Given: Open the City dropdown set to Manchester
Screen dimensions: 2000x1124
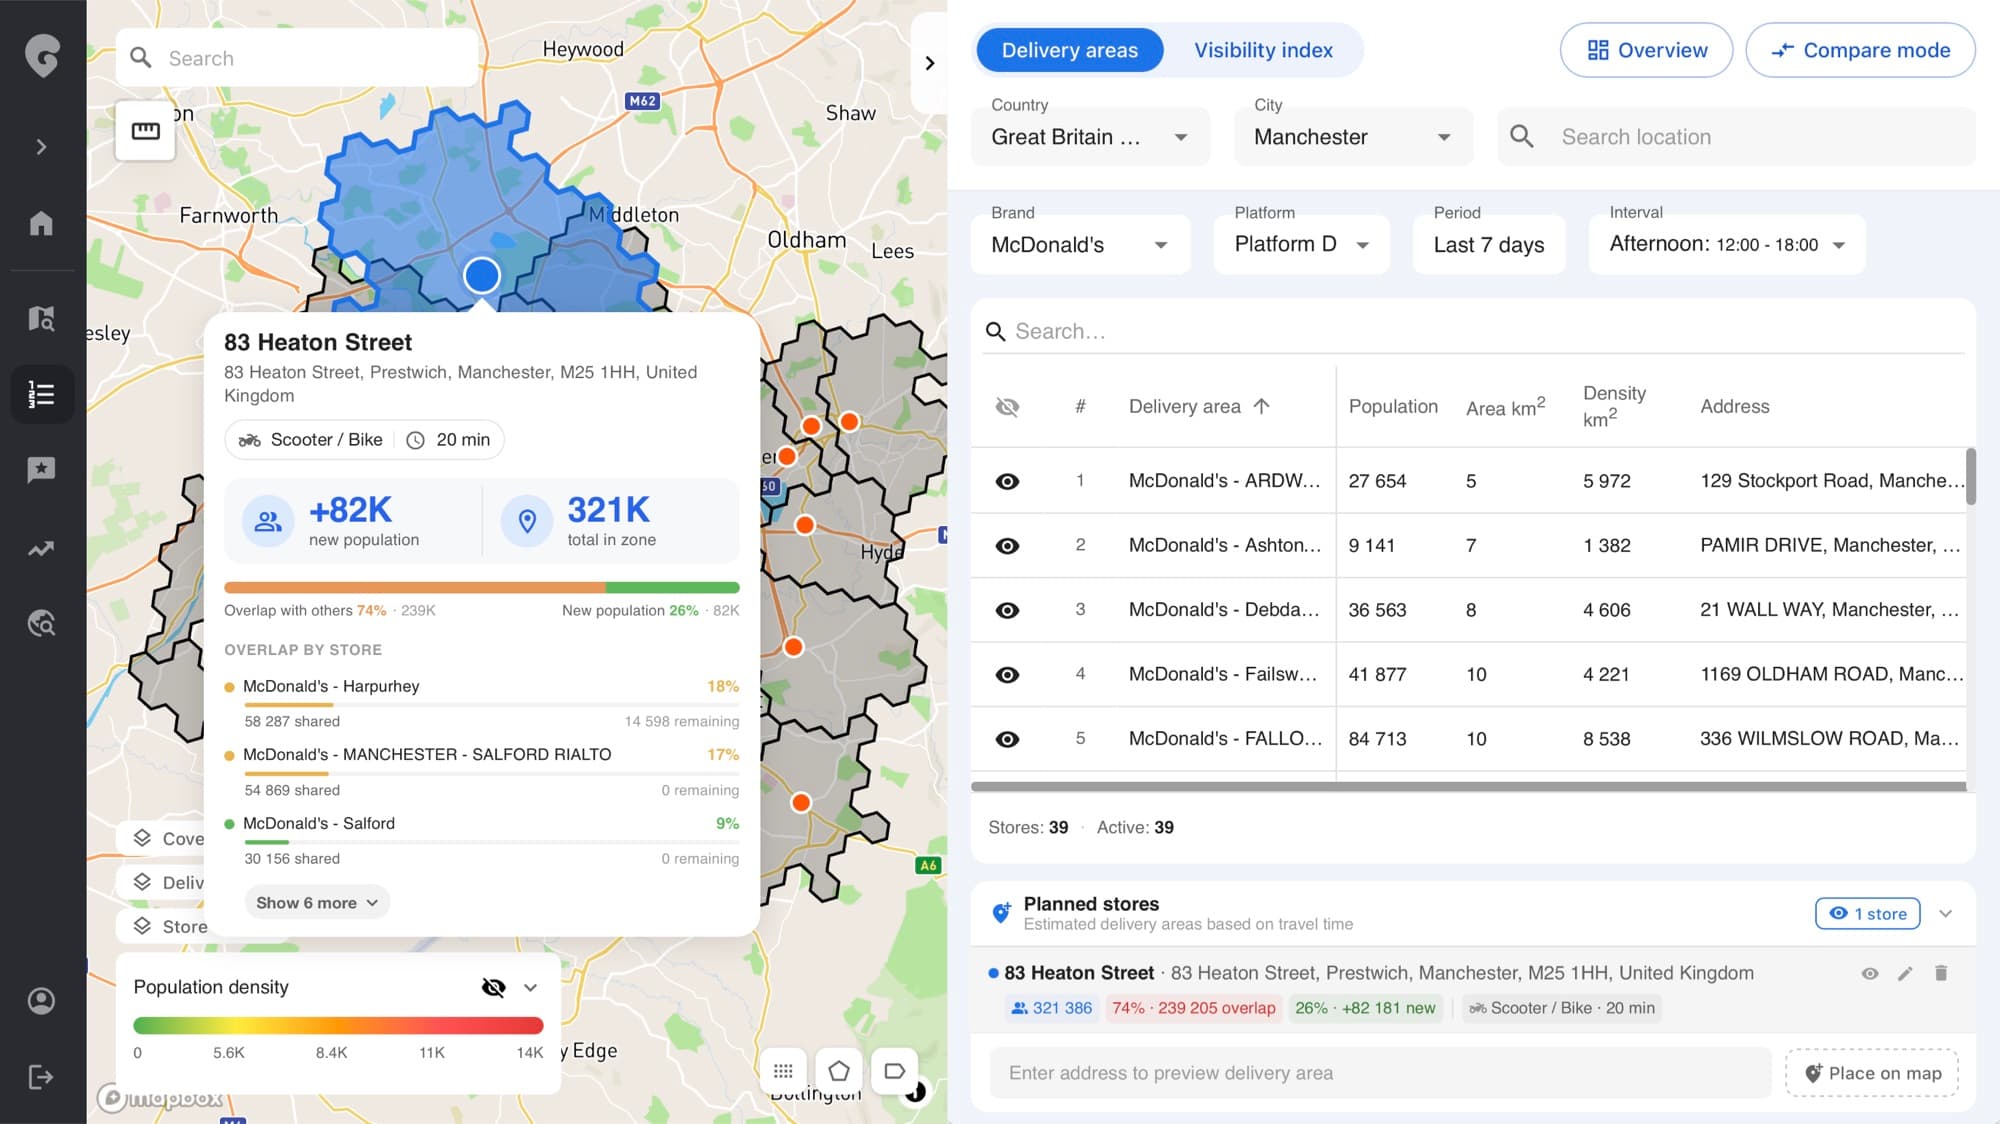Looking at the screenshot, I should (1353, 137).
